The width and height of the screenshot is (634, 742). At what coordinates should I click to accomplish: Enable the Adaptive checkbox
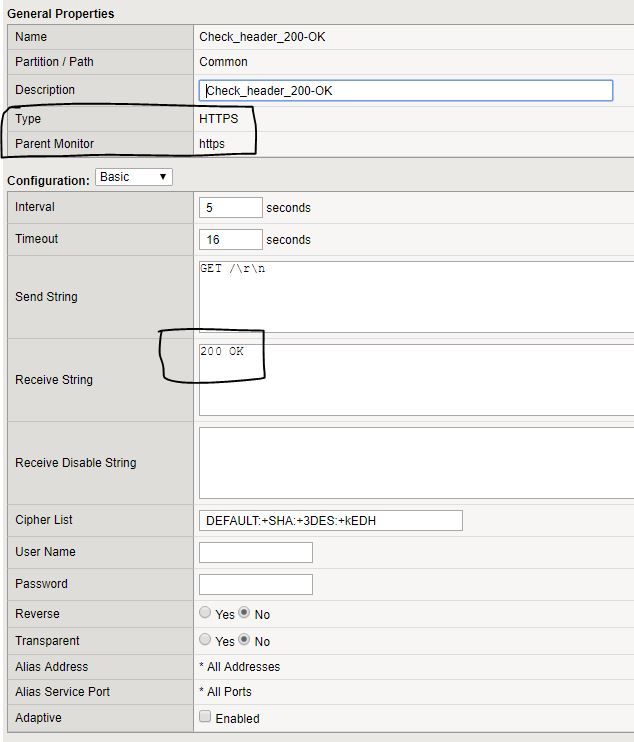(205, 717)
